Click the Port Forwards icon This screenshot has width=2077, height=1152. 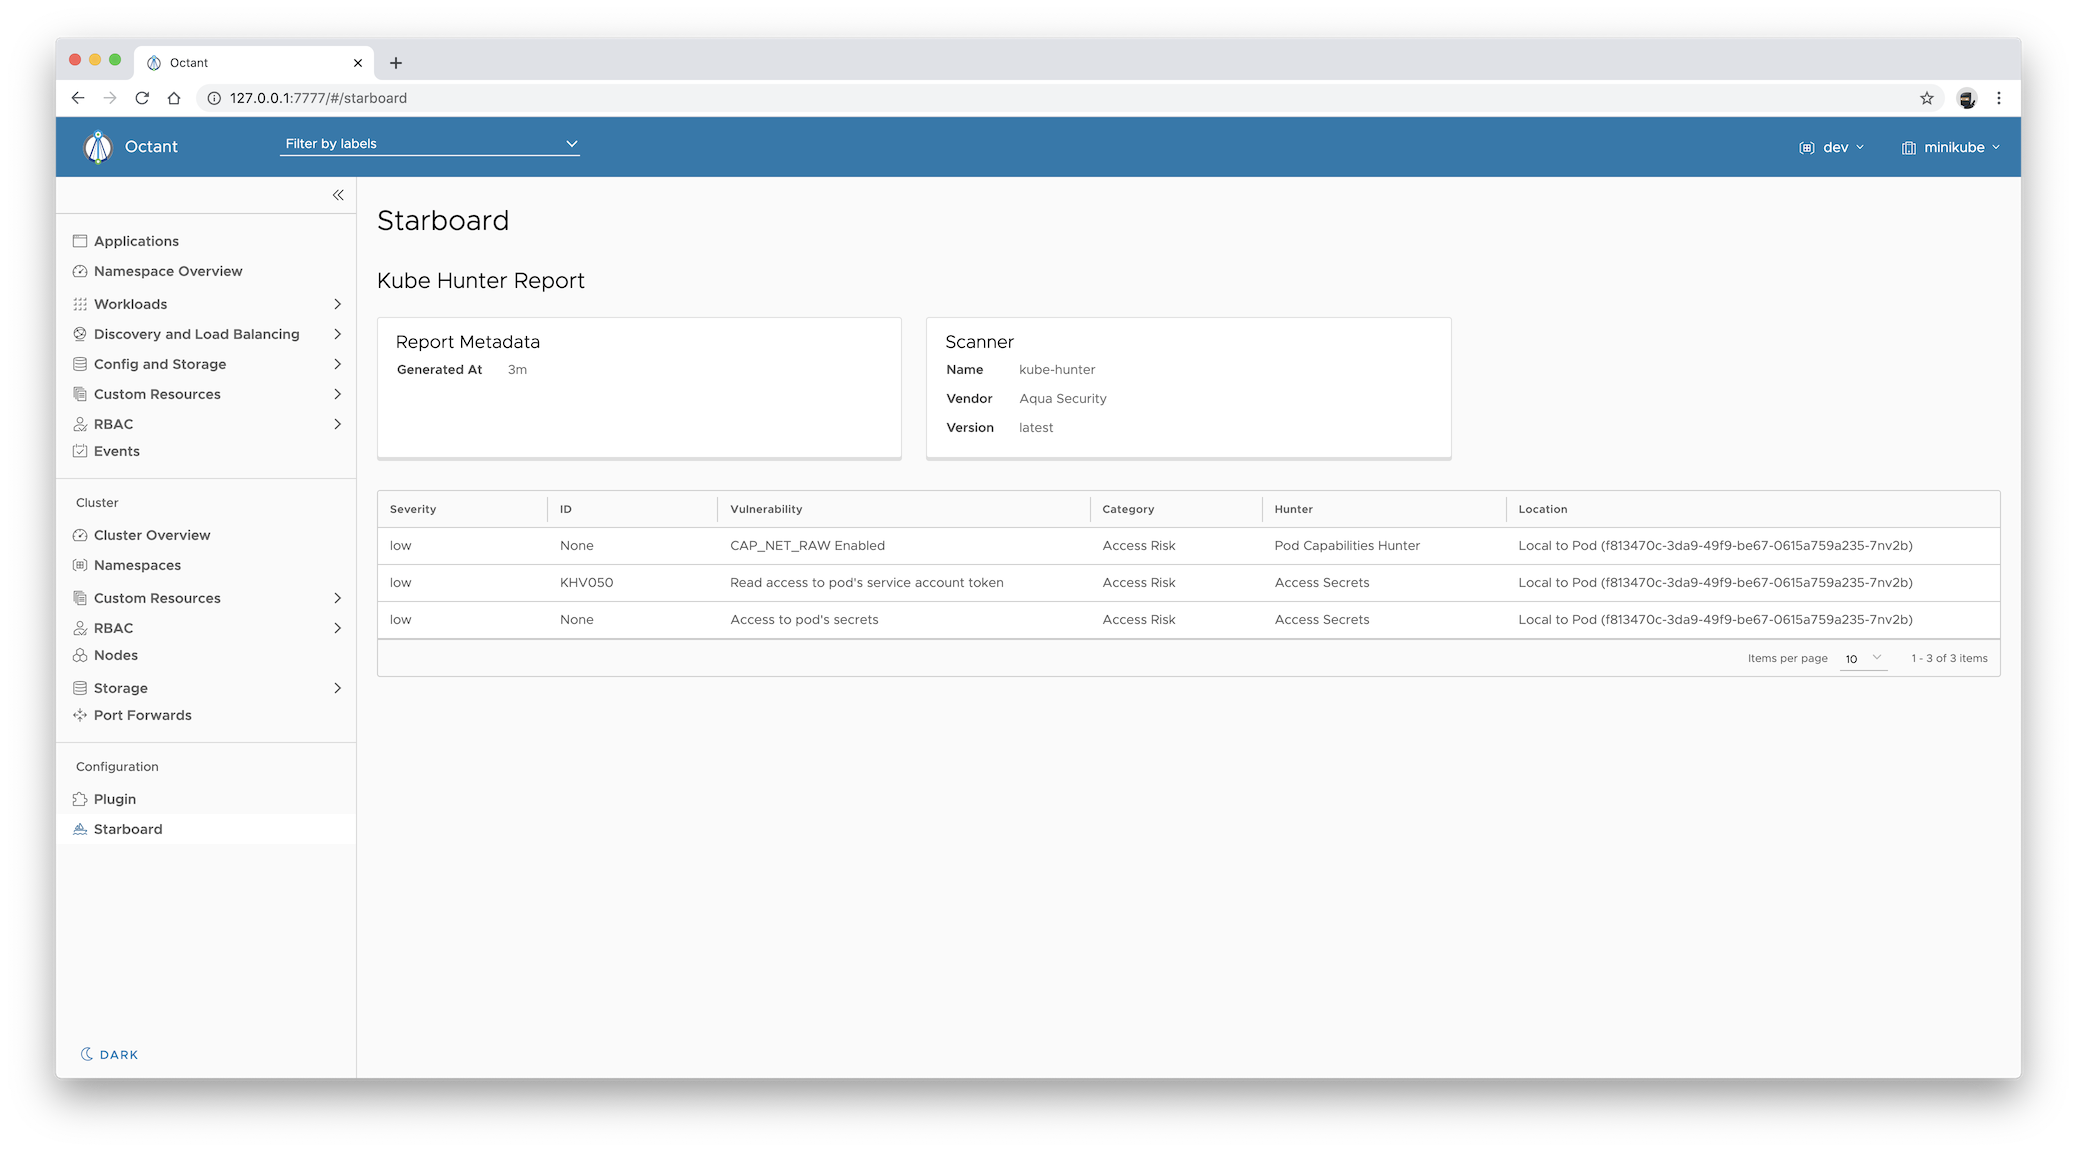point(80,715)
